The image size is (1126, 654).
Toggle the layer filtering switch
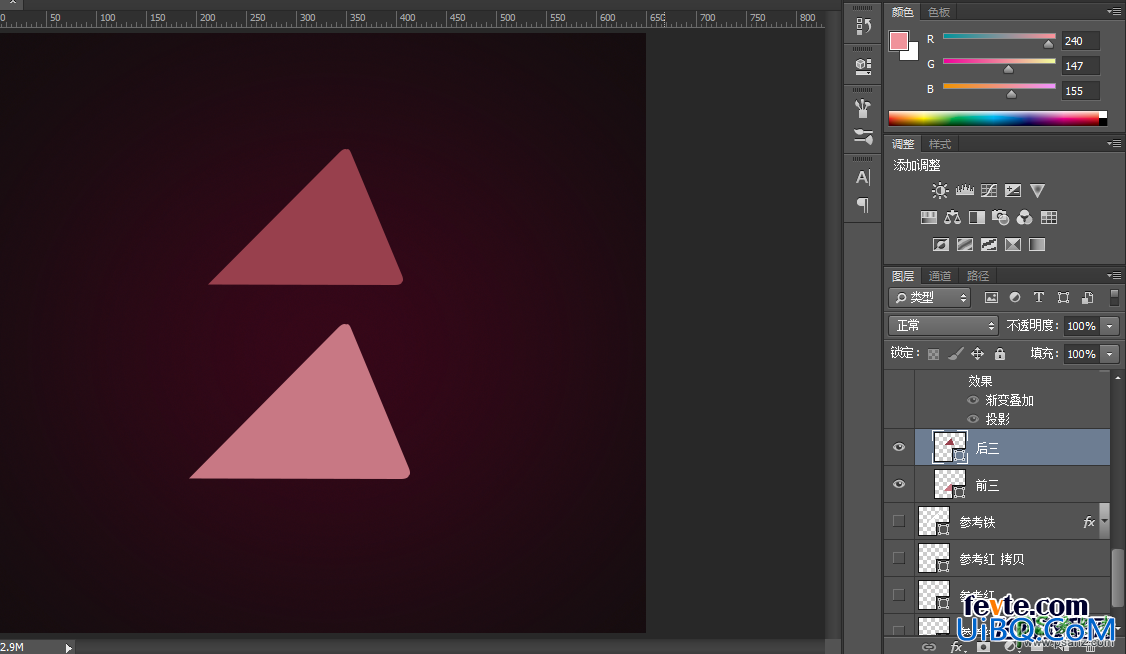pyautogui.click(x=1115, y=297)
